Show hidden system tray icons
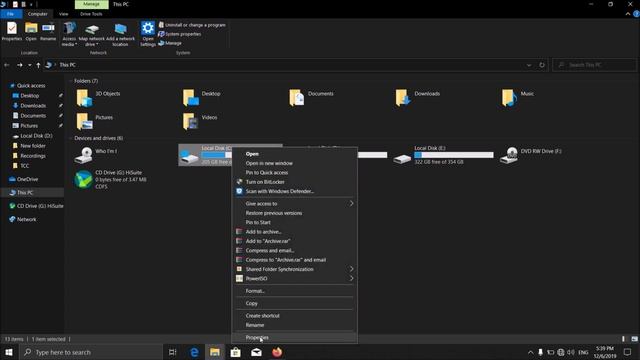640x360 pixels. [x=530, y=352]
